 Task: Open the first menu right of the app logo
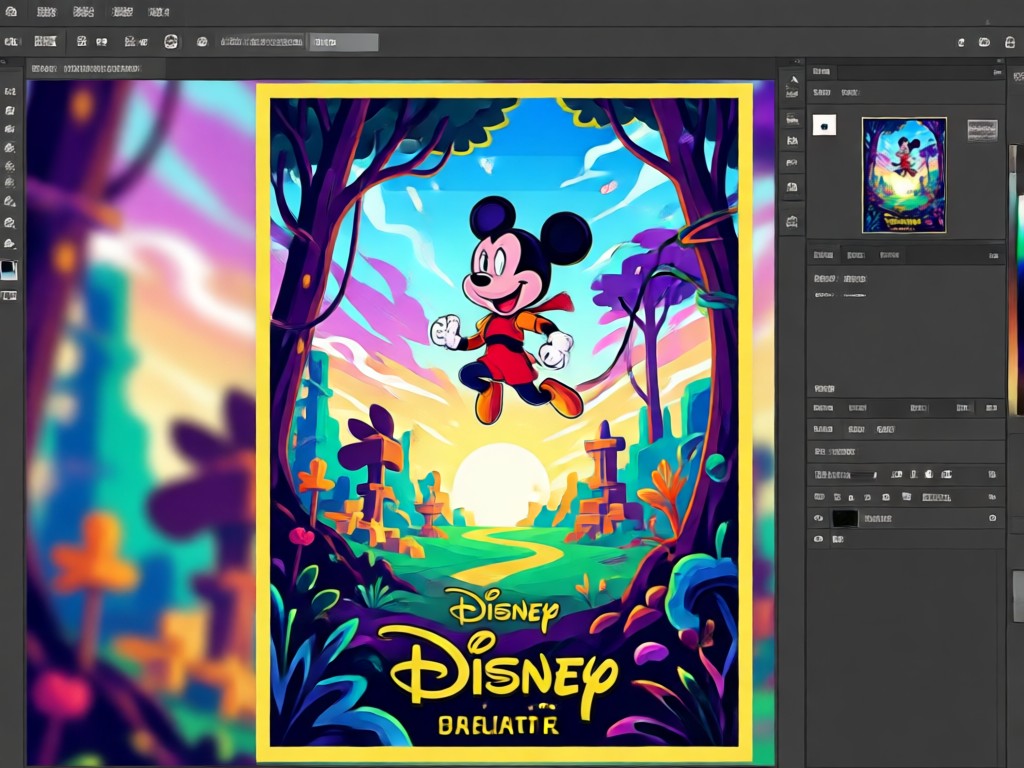pyautogui.click(x=46, y=12)
